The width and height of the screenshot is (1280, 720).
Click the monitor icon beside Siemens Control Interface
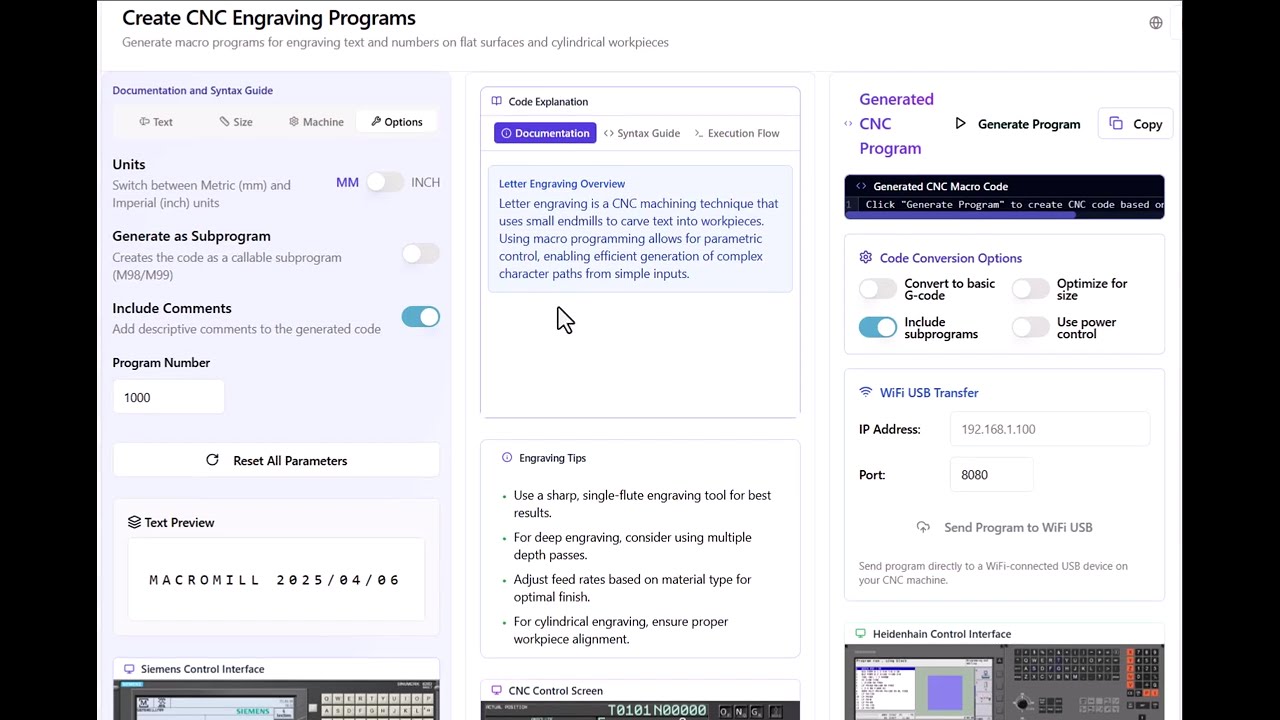point(129,669)
